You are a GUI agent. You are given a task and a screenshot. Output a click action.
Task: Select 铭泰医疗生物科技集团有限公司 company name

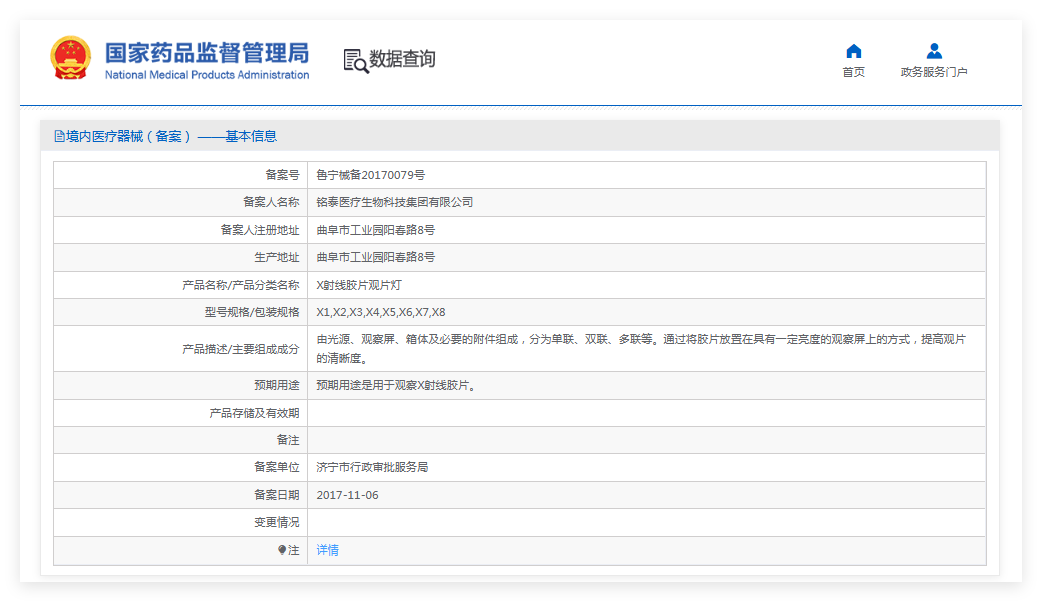point(395,202)
